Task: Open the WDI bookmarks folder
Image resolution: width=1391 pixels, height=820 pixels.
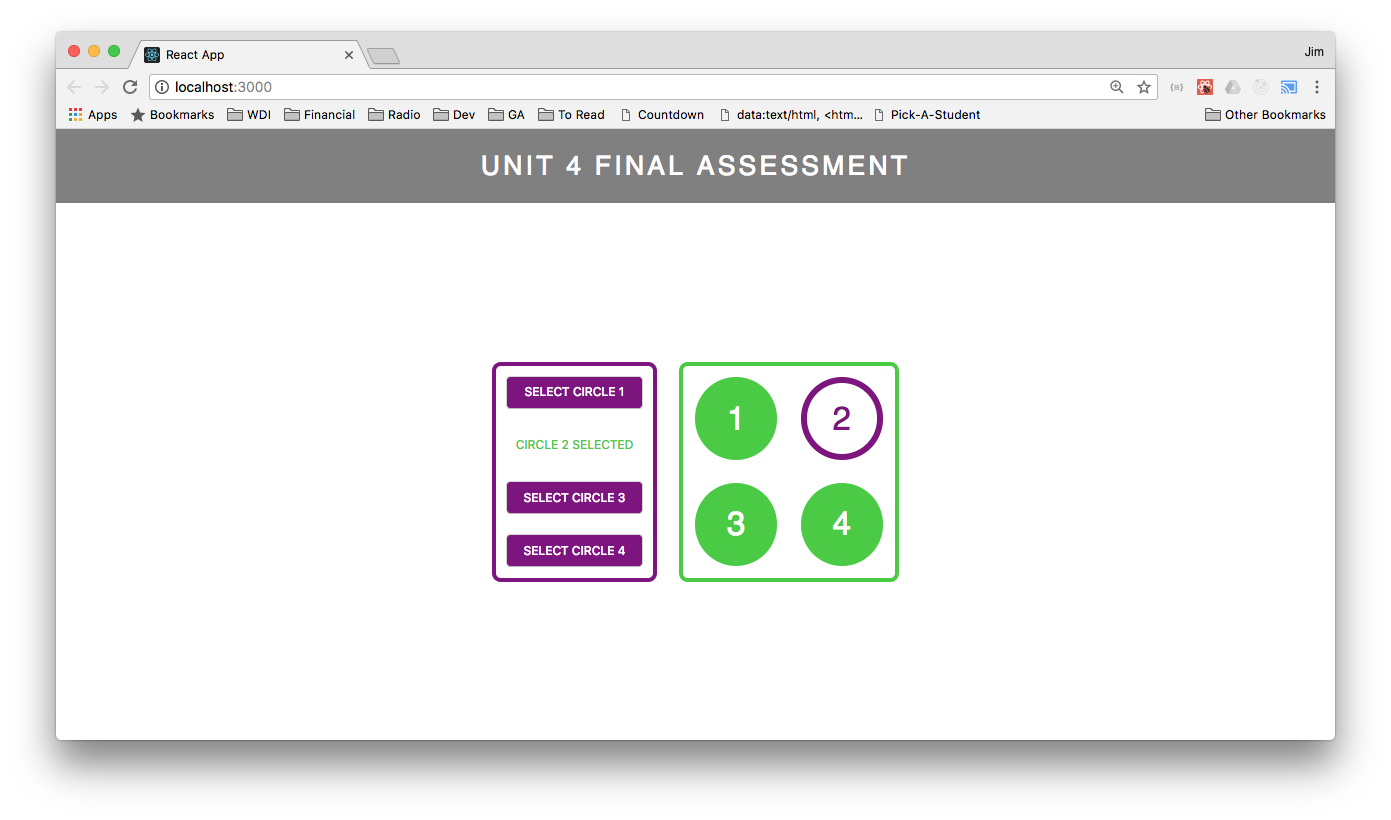Action: [x=249, y=115]
